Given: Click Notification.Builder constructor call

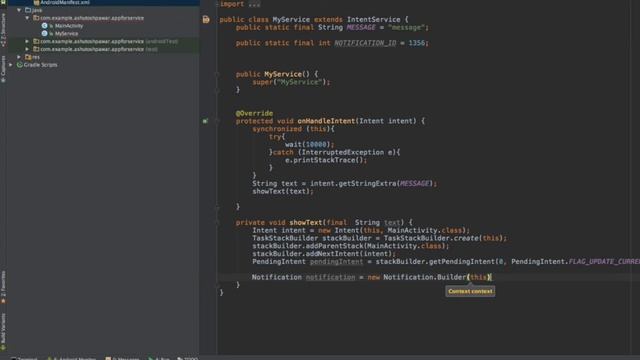Looking at the screenshot, I should click(x=437, y=277).
